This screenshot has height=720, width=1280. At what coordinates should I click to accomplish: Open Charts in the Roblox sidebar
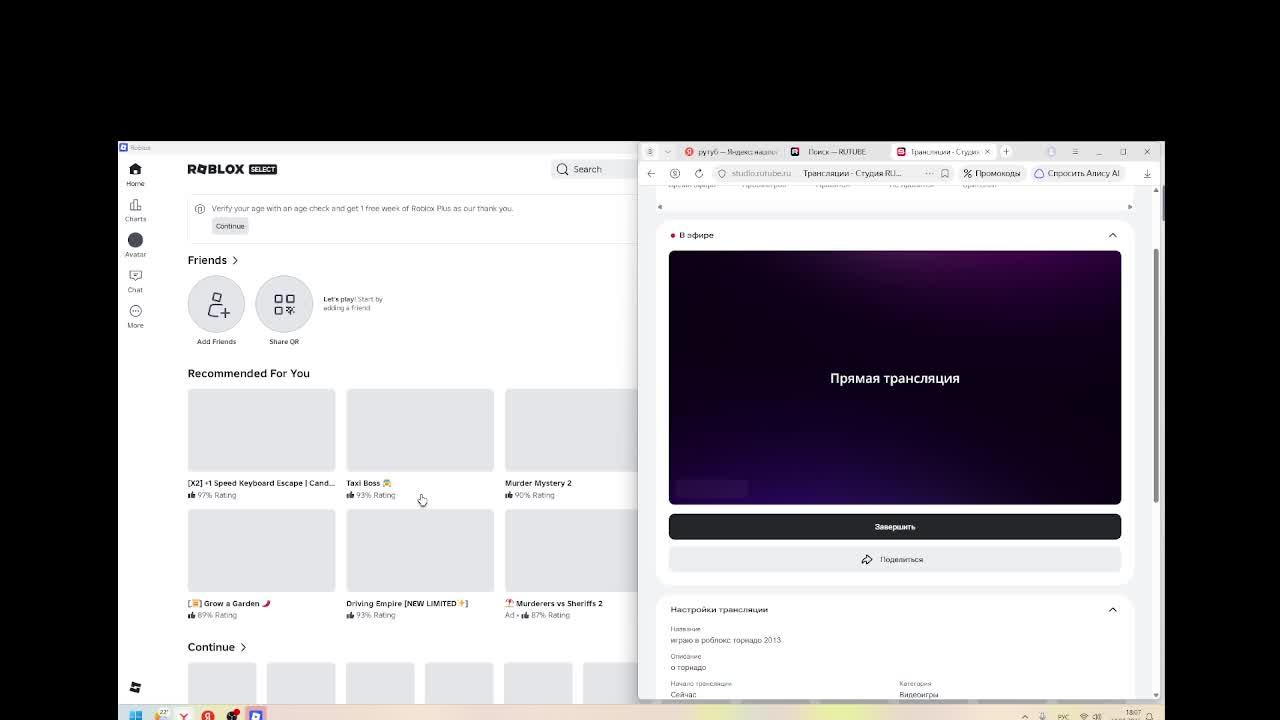point(135,210)
